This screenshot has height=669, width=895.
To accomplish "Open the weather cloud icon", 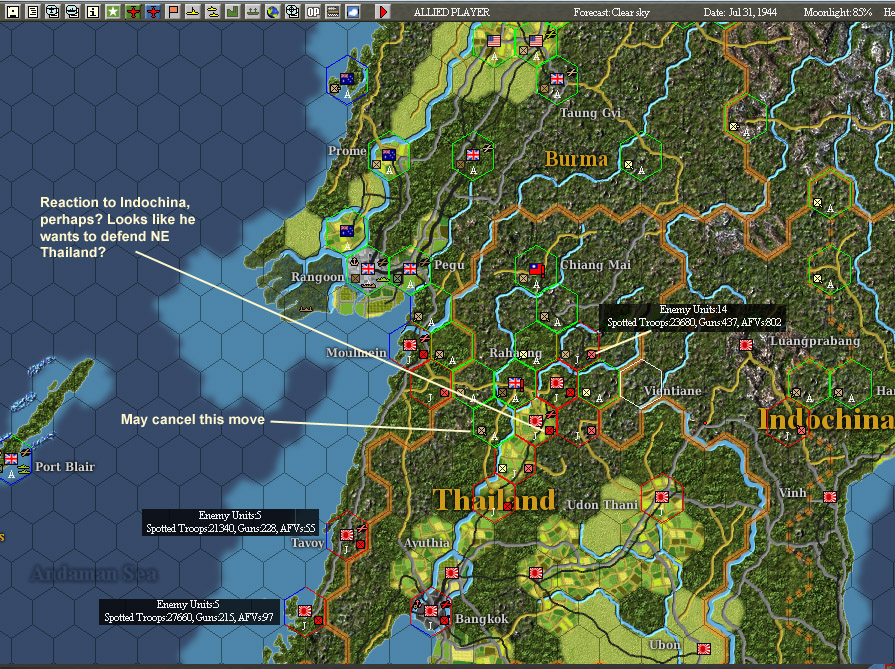I will tap(353, 11).
